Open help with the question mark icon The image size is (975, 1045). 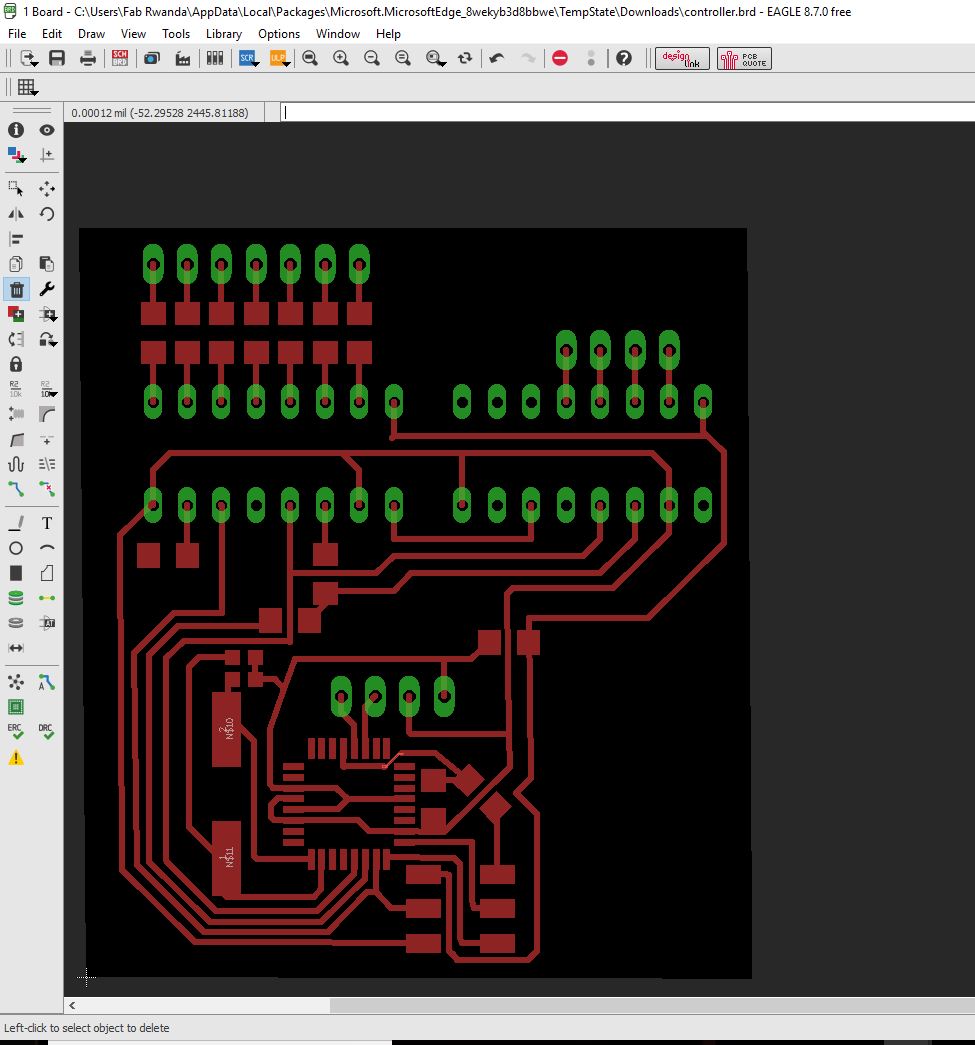pyautogui.click(x=624, y=59)
